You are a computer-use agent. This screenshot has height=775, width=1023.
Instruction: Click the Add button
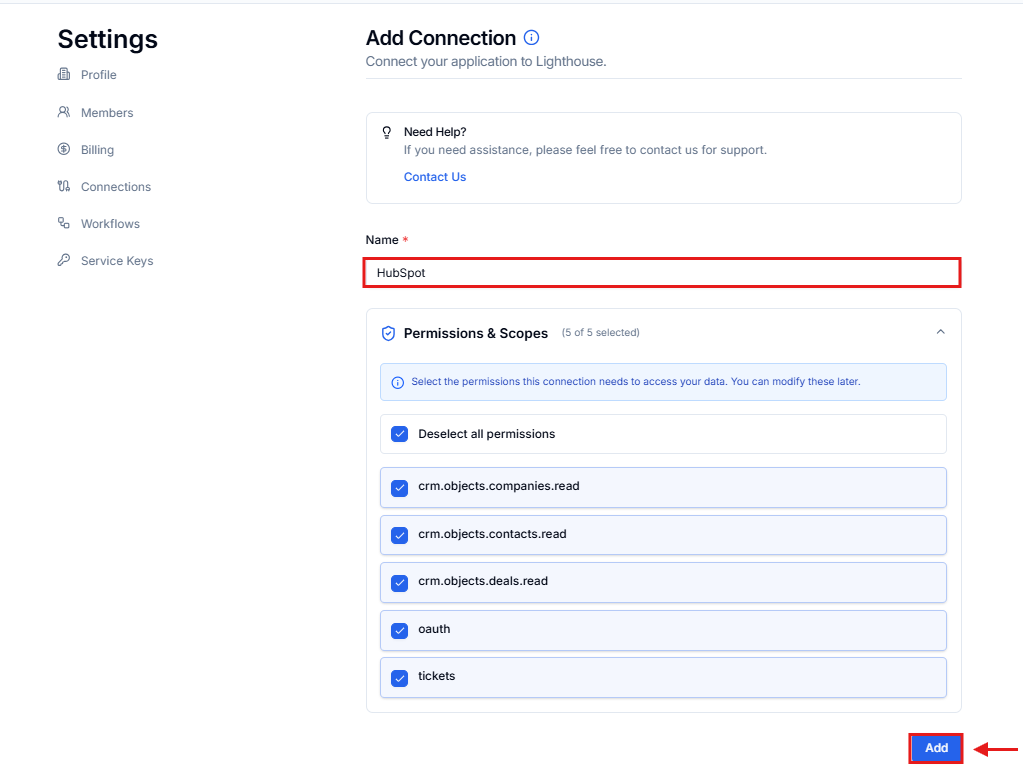pos(936,748)
